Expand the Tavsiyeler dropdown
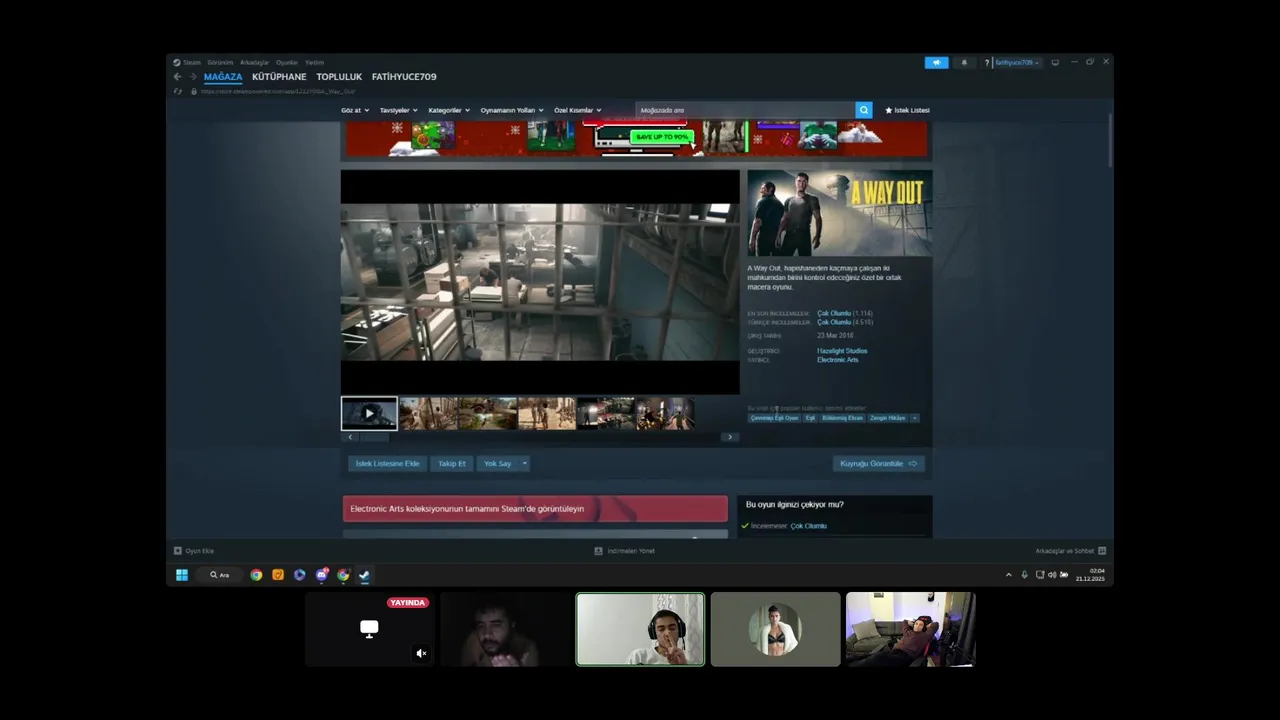The image size is (1280, 720). (x=399, y=110)
